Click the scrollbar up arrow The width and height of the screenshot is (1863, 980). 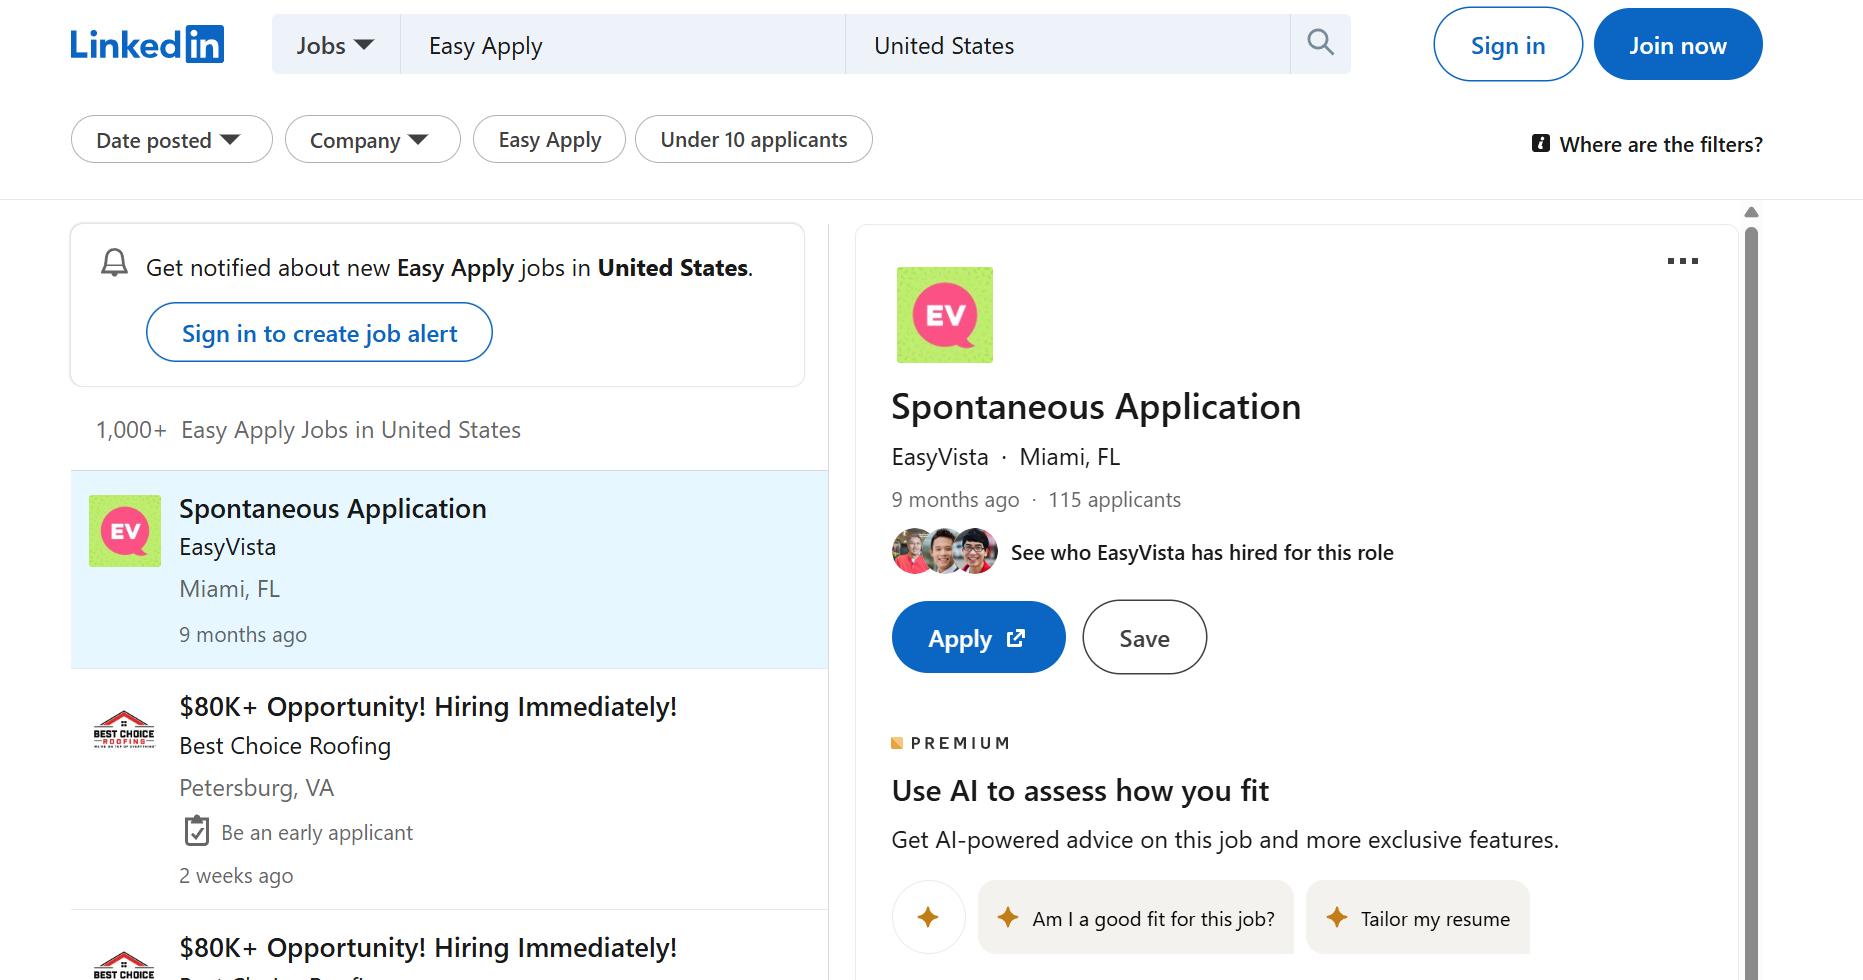tap(1751, 212)
